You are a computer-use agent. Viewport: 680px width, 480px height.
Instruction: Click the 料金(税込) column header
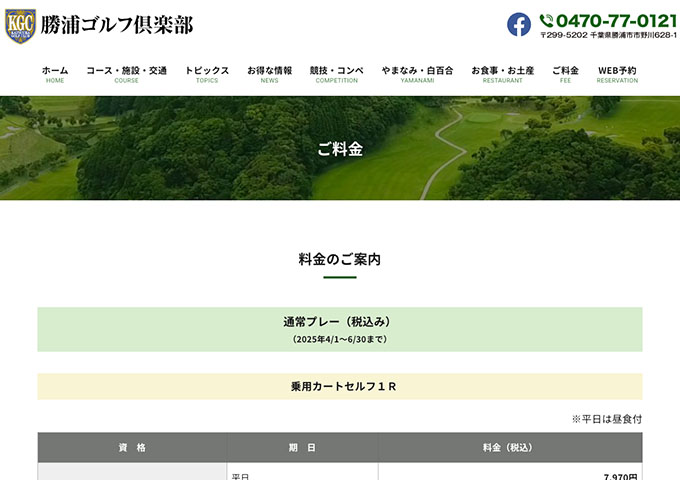click(510, 447)
